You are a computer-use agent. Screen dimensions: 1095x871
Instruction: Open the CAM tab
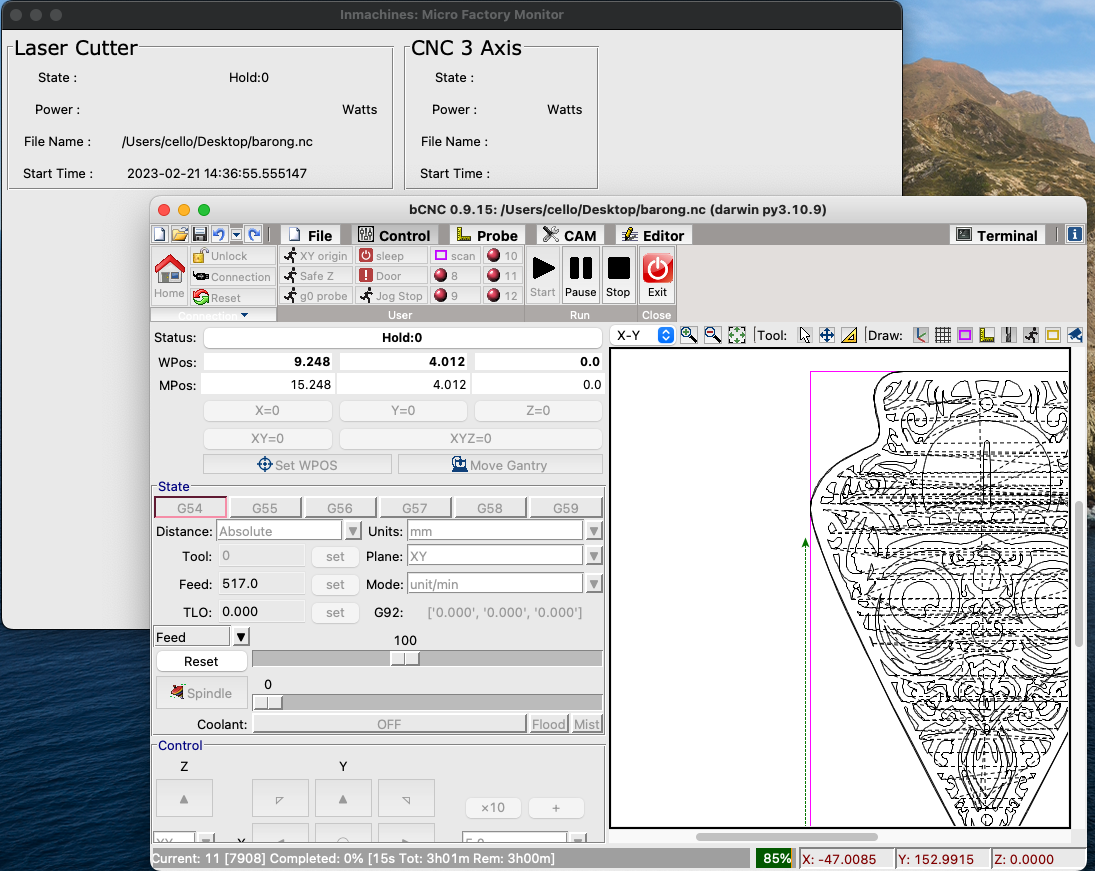(x=568, y=236)
